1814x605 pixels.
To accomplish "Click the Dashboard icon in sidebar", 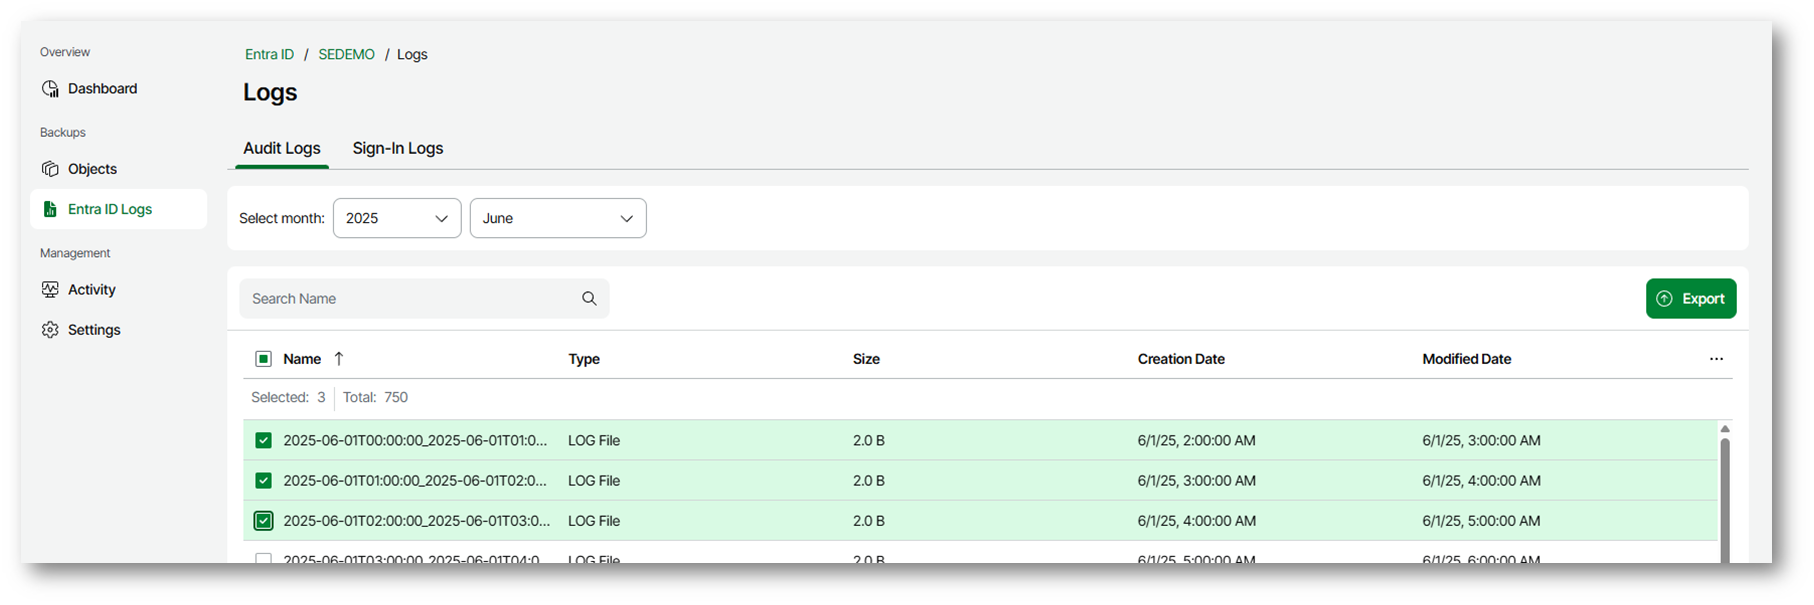I will [50, 89].
